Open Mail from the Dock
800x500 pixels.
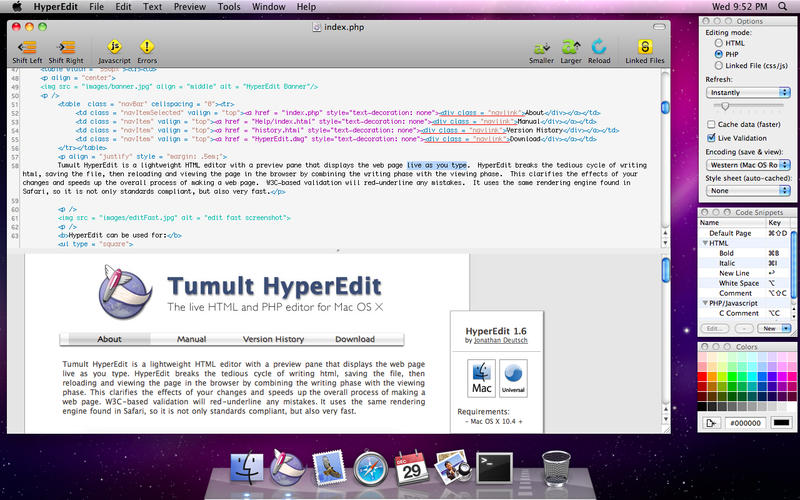click(329, 468)
